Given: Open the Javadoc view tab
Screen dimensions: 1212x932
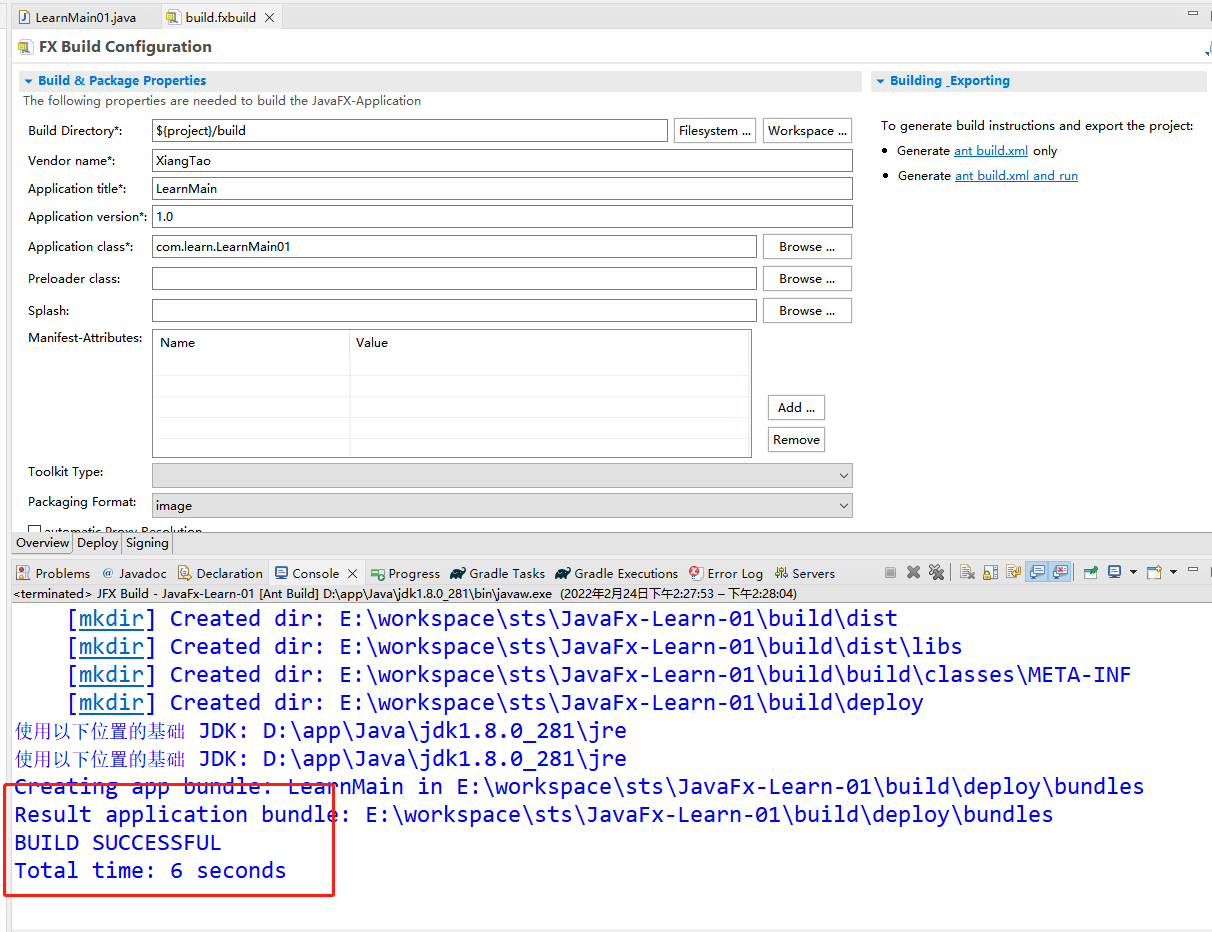Looking at the screenshot, I should 134,573.
